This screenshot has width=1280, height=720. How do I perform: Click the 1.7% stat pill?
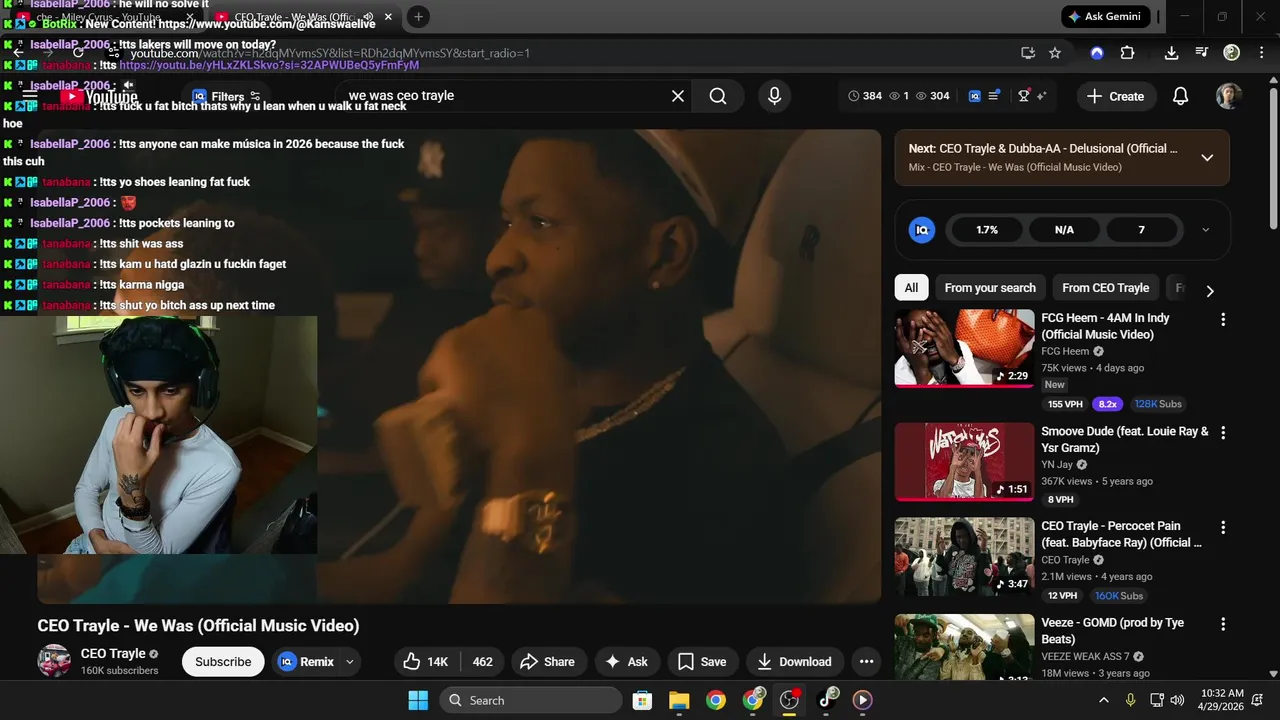[987, 229]
